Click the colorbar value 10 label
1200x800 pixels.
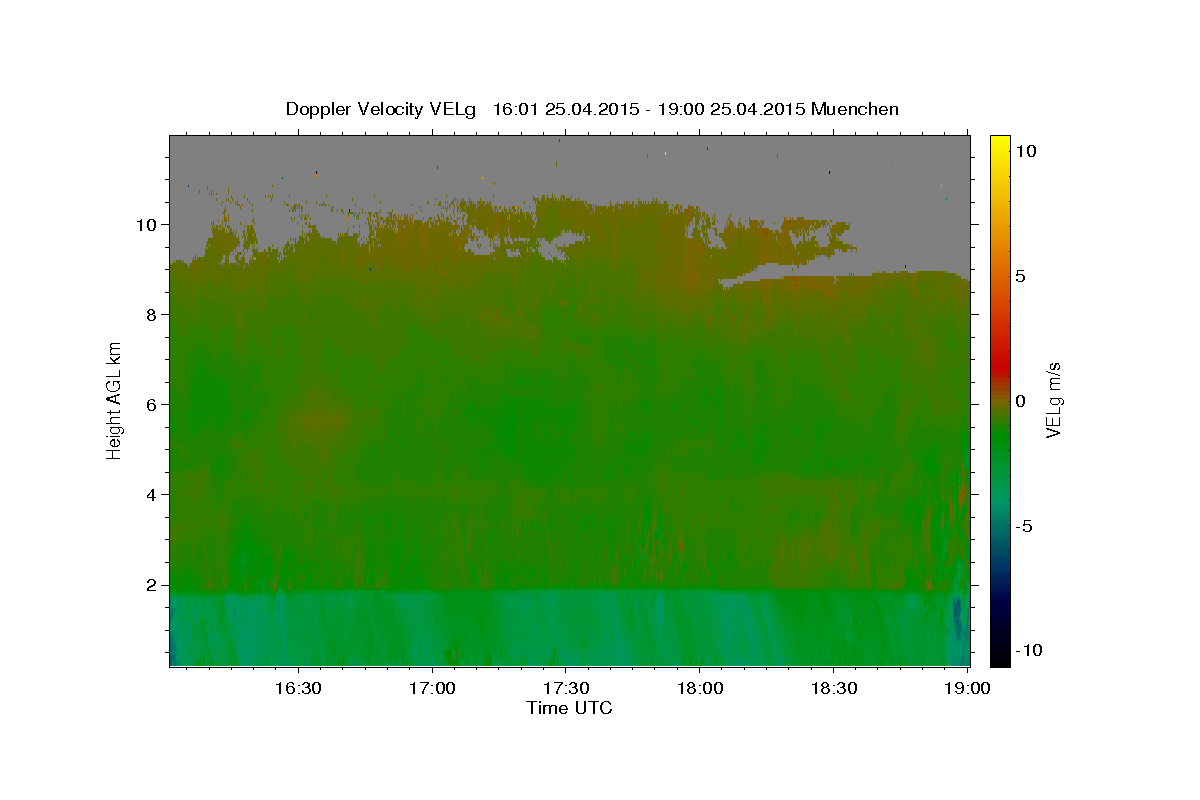click(x=1025, y=150)
